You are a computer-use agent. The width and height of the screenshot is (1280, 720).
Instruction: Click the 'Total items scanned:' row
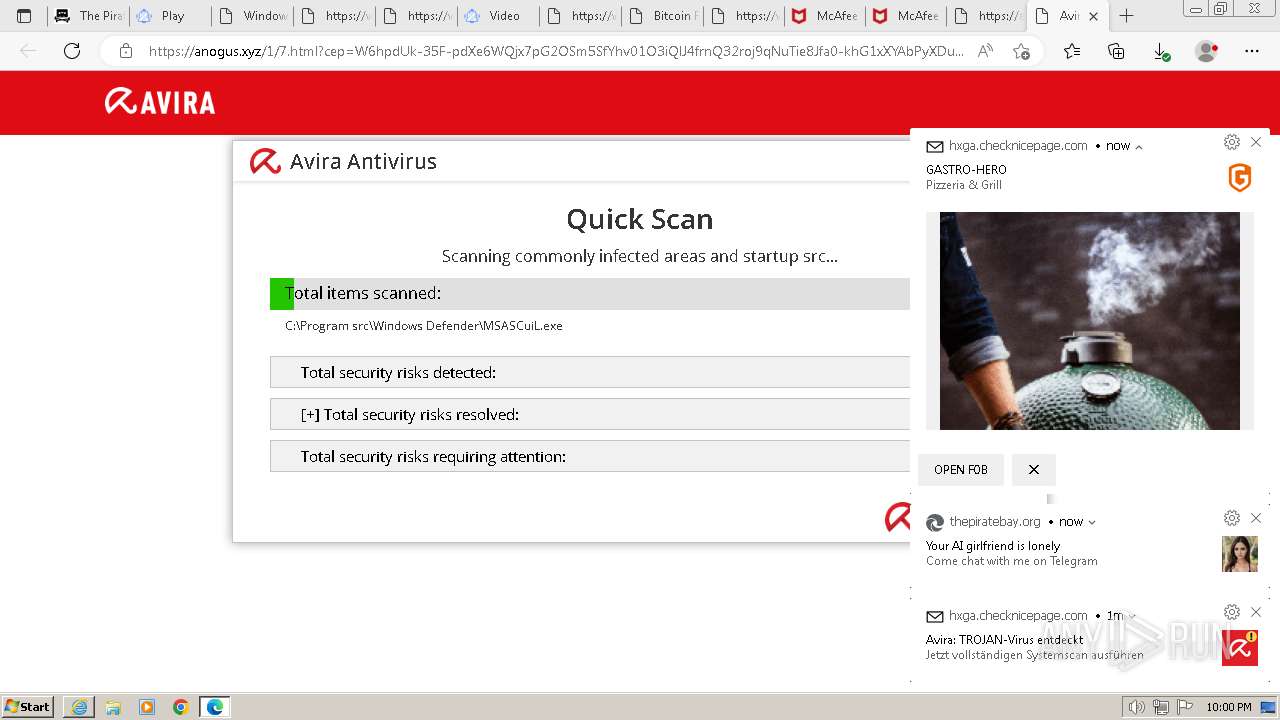tap(590, 294)
